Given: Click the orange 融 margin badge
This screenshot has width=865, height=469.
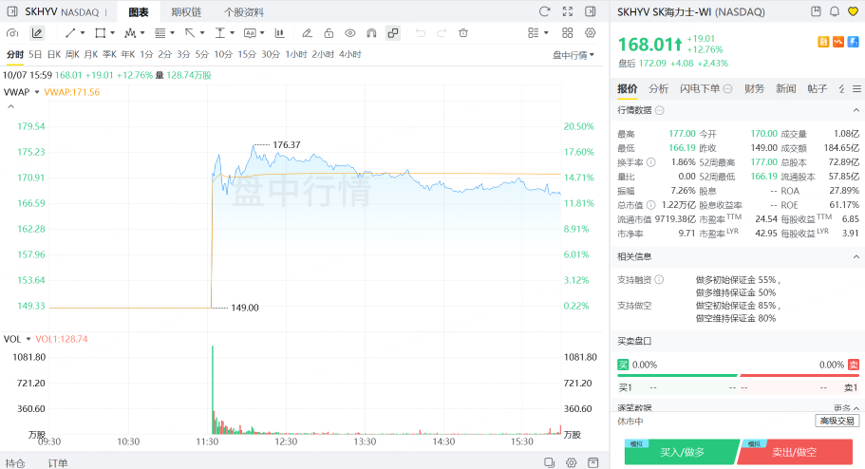Looking at the screenshot, I should coord(823,42).
